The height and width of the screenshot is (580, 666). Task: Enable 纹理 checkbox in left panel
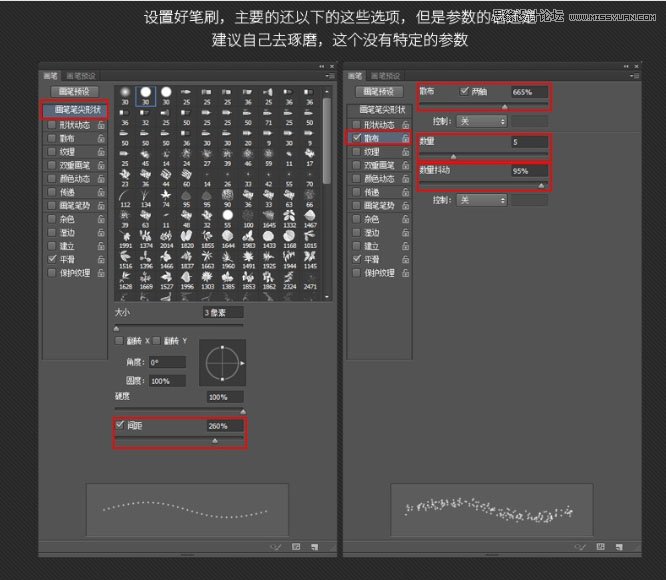click(52, 152)
